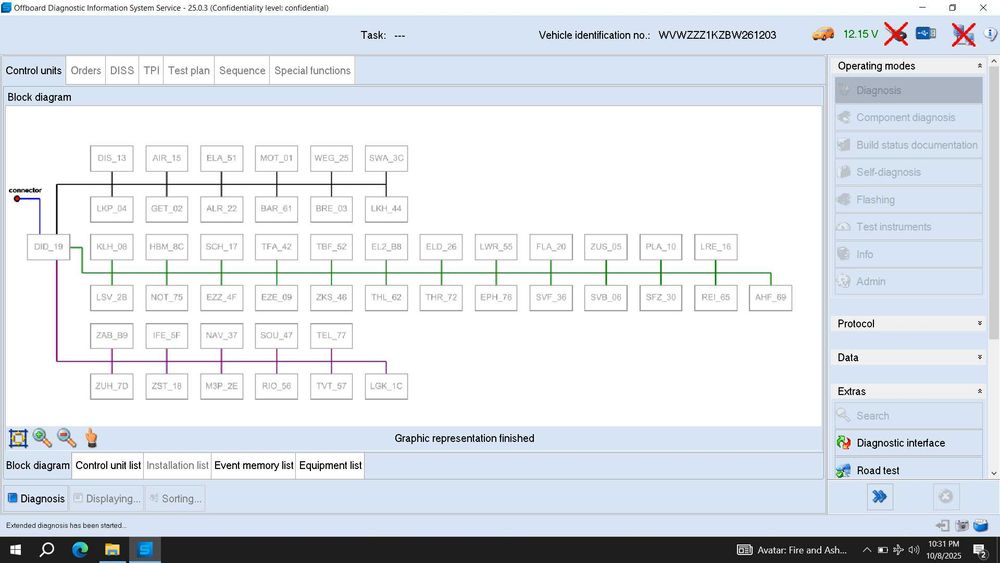Image resolution: width=1000 pixels, height=563 pixels.
Task: Expand the Data section
Action: click(980, 357)
